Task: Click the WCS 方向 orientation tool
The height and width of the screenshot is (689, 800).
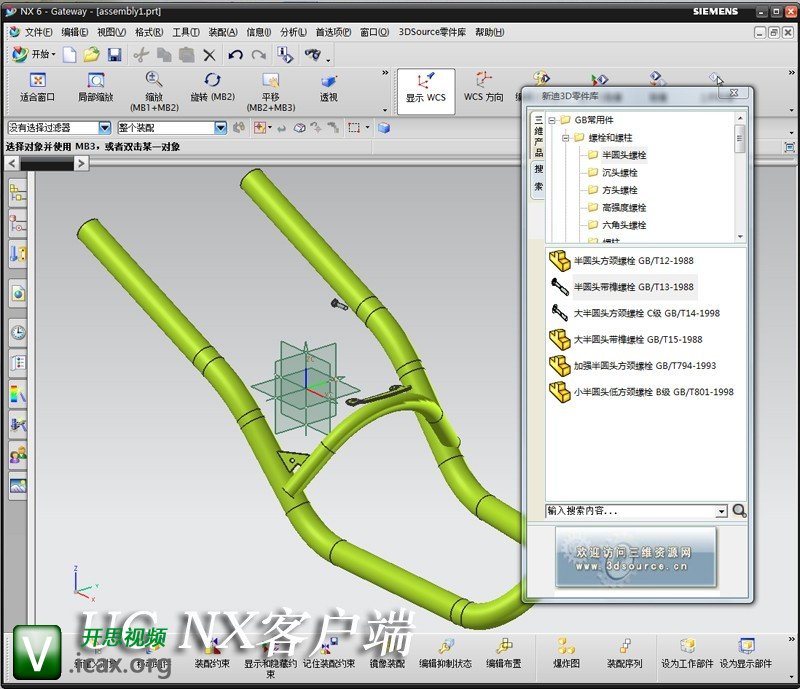Action: click(x=483, y=87)
